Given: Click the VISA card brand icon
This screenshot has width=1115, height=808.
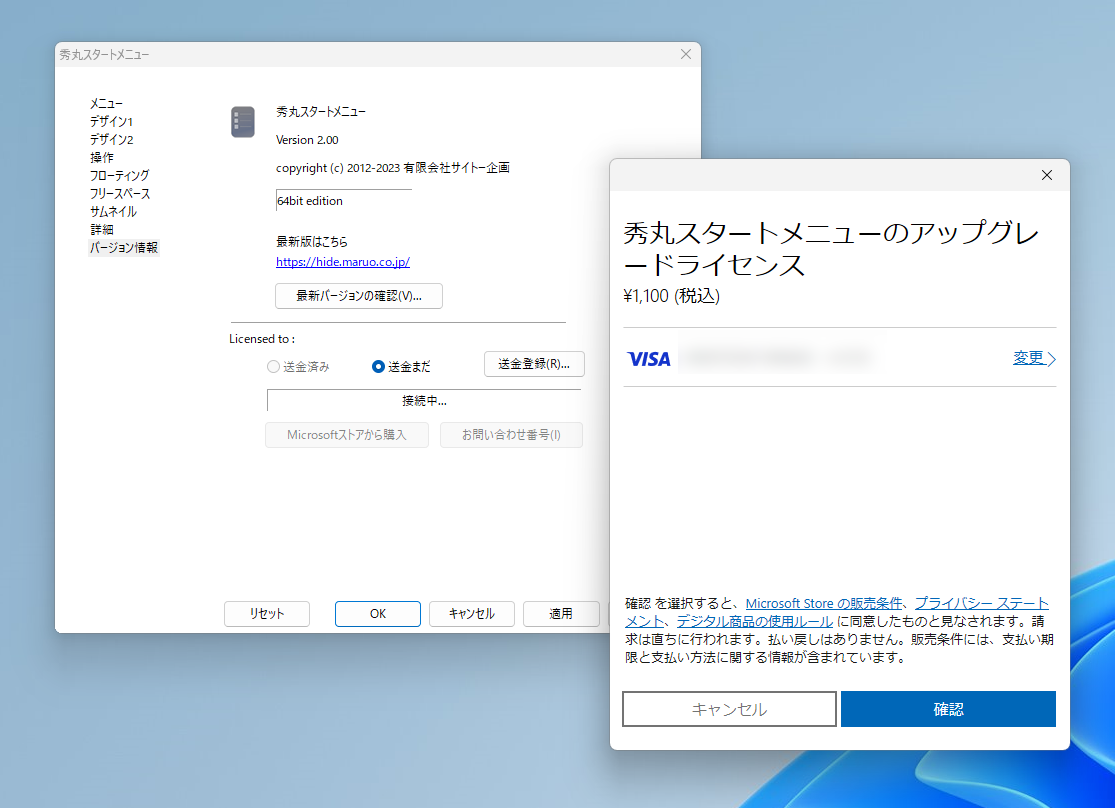Looking at the screenshot, I should [x=648, y=358].
